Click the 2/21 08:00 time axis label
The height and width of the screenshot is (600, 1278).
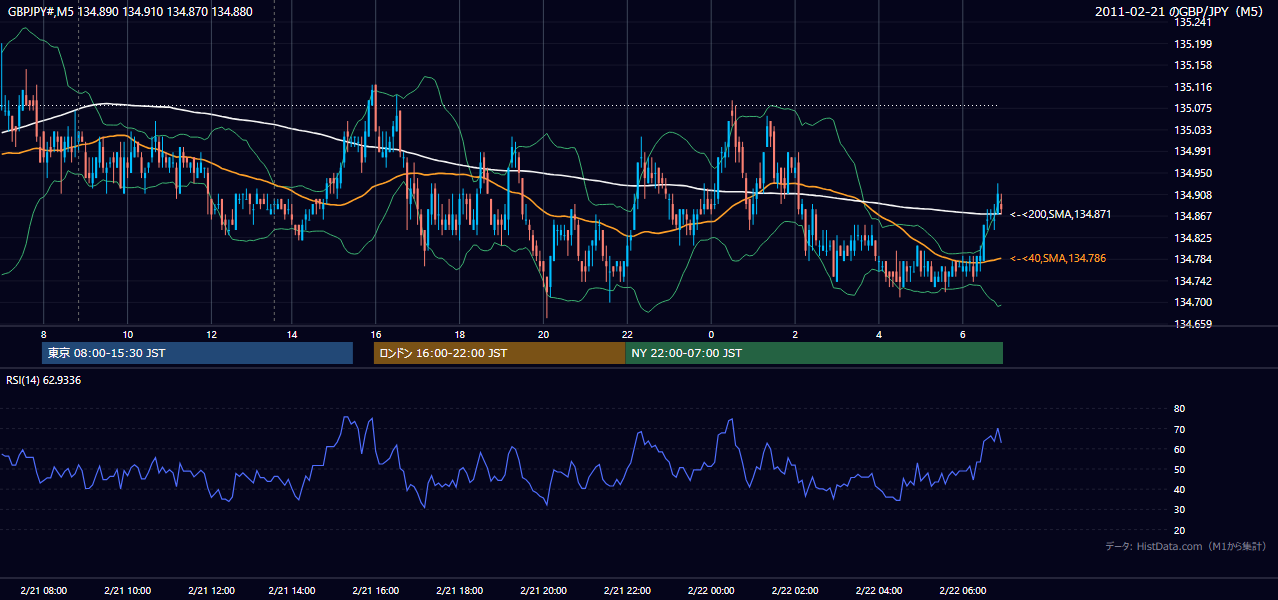(43, 590)
